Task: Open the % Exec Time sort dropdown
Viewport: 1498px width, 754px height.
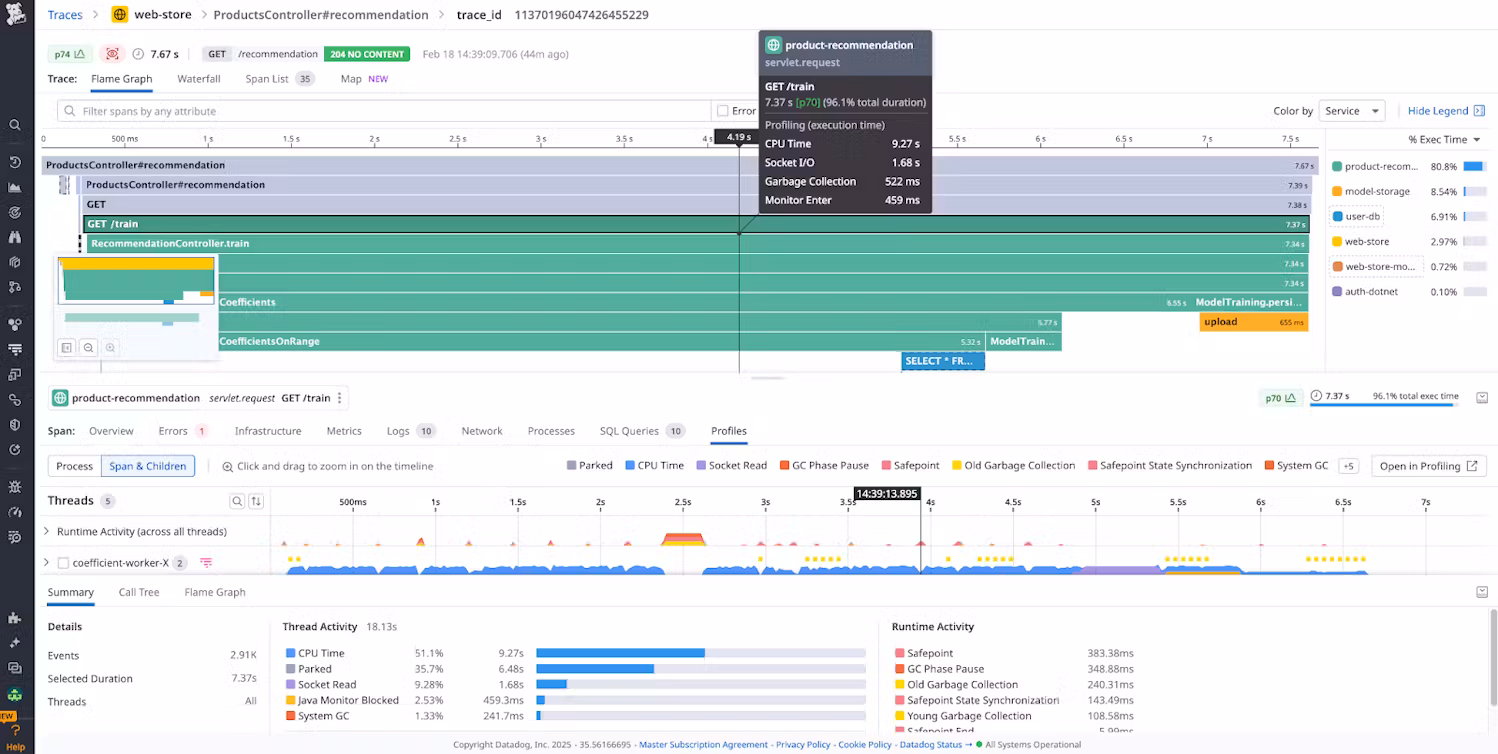Action: [1443, 140]
